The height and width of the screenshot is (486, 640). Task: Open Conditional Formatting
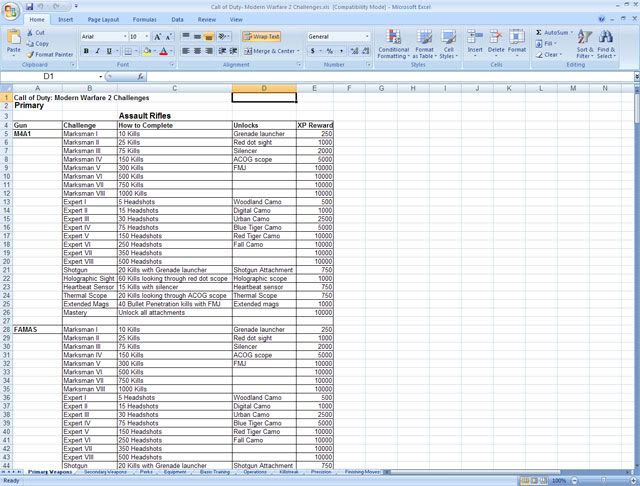393,44
